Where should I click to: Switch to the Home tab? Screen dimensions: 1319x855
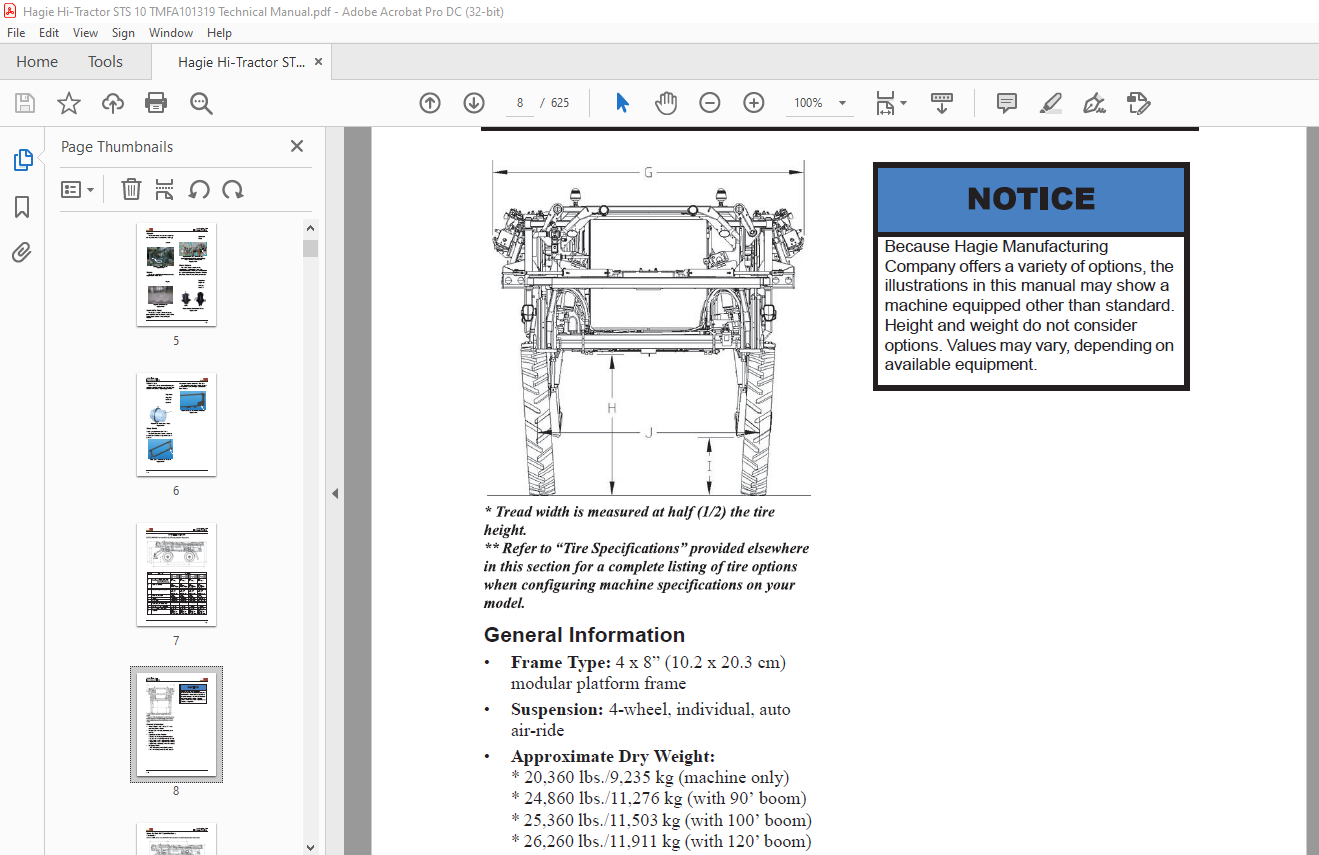[37, 62]
